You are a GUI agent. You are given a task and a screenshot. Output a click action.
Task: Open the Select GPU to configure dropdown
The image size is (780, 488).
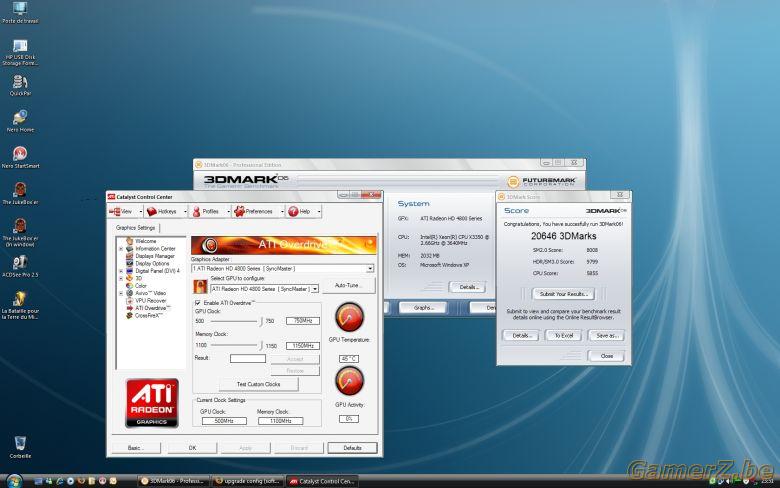[x=315, y=289]
